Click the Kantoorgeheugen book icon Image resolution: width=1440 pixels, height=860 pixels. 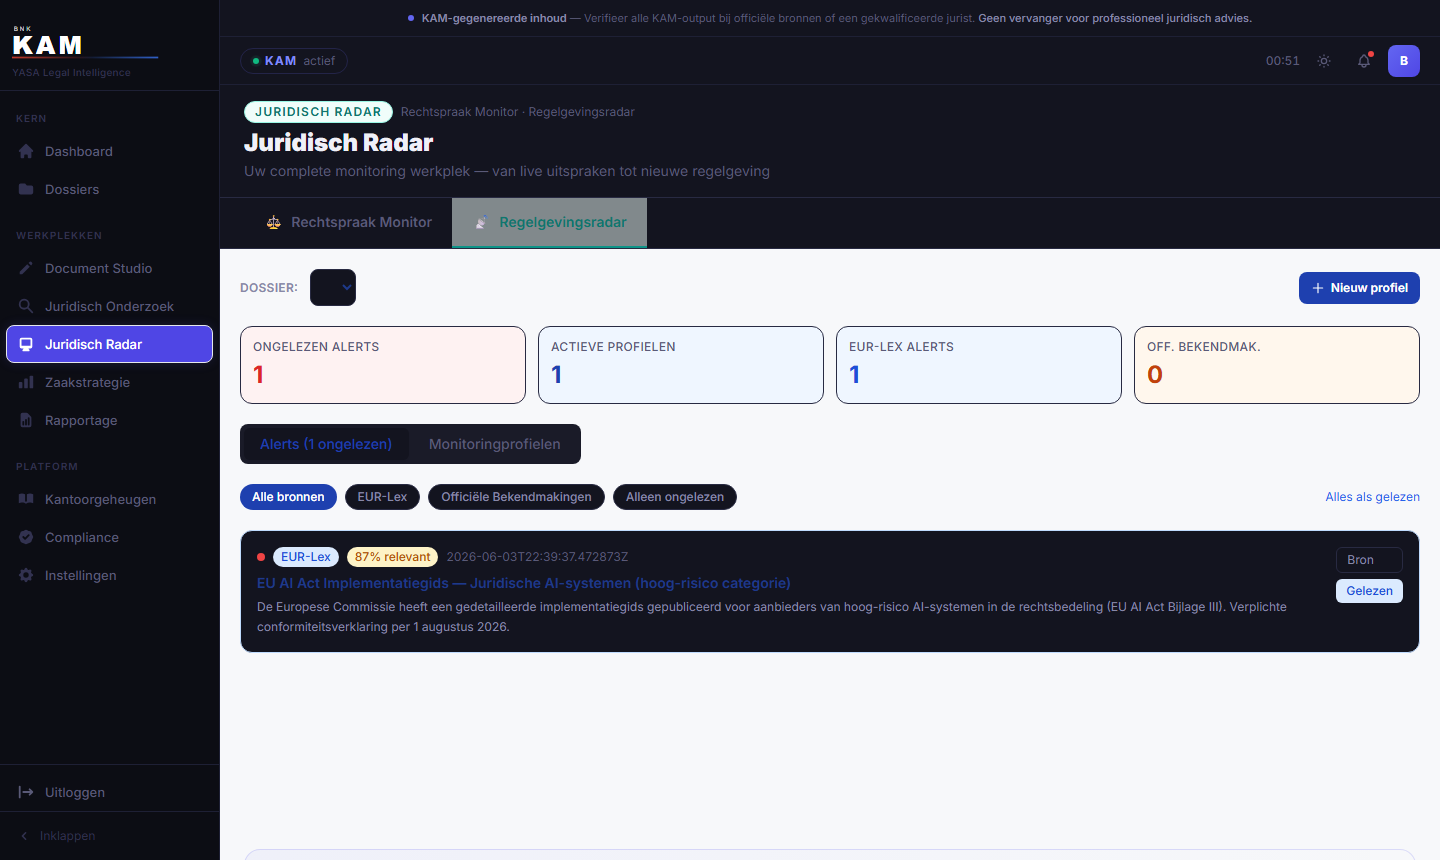coord(26,499)
